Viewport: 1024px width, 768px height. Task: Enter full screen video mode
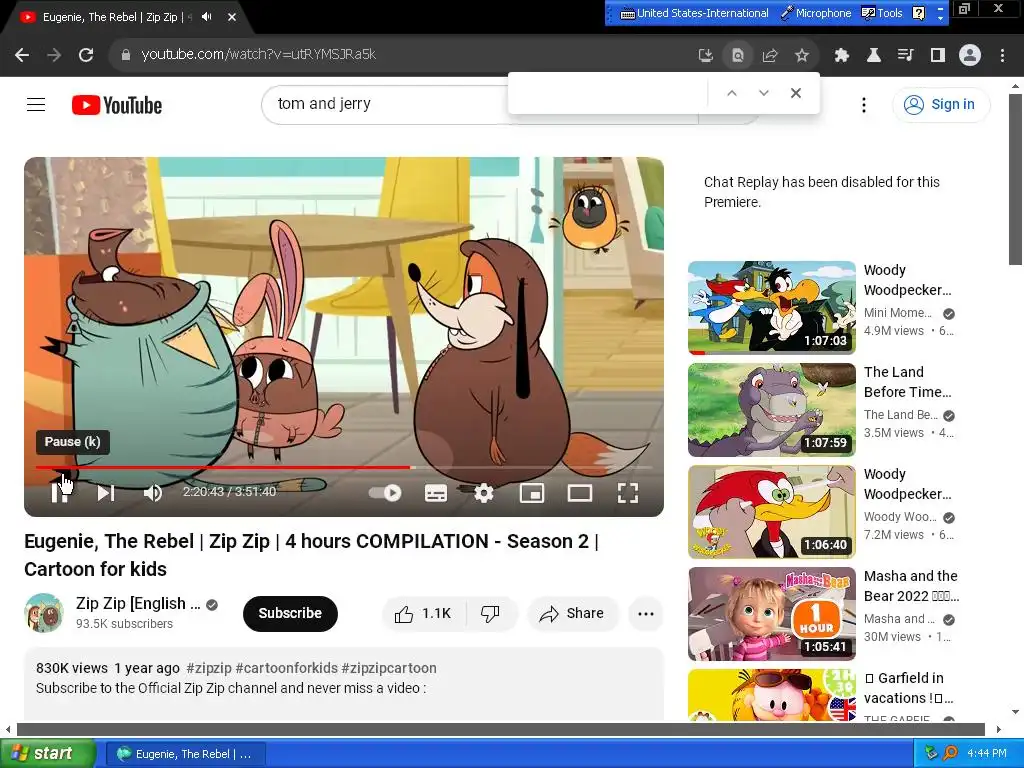pyautogui.click(x=628, y=493)
